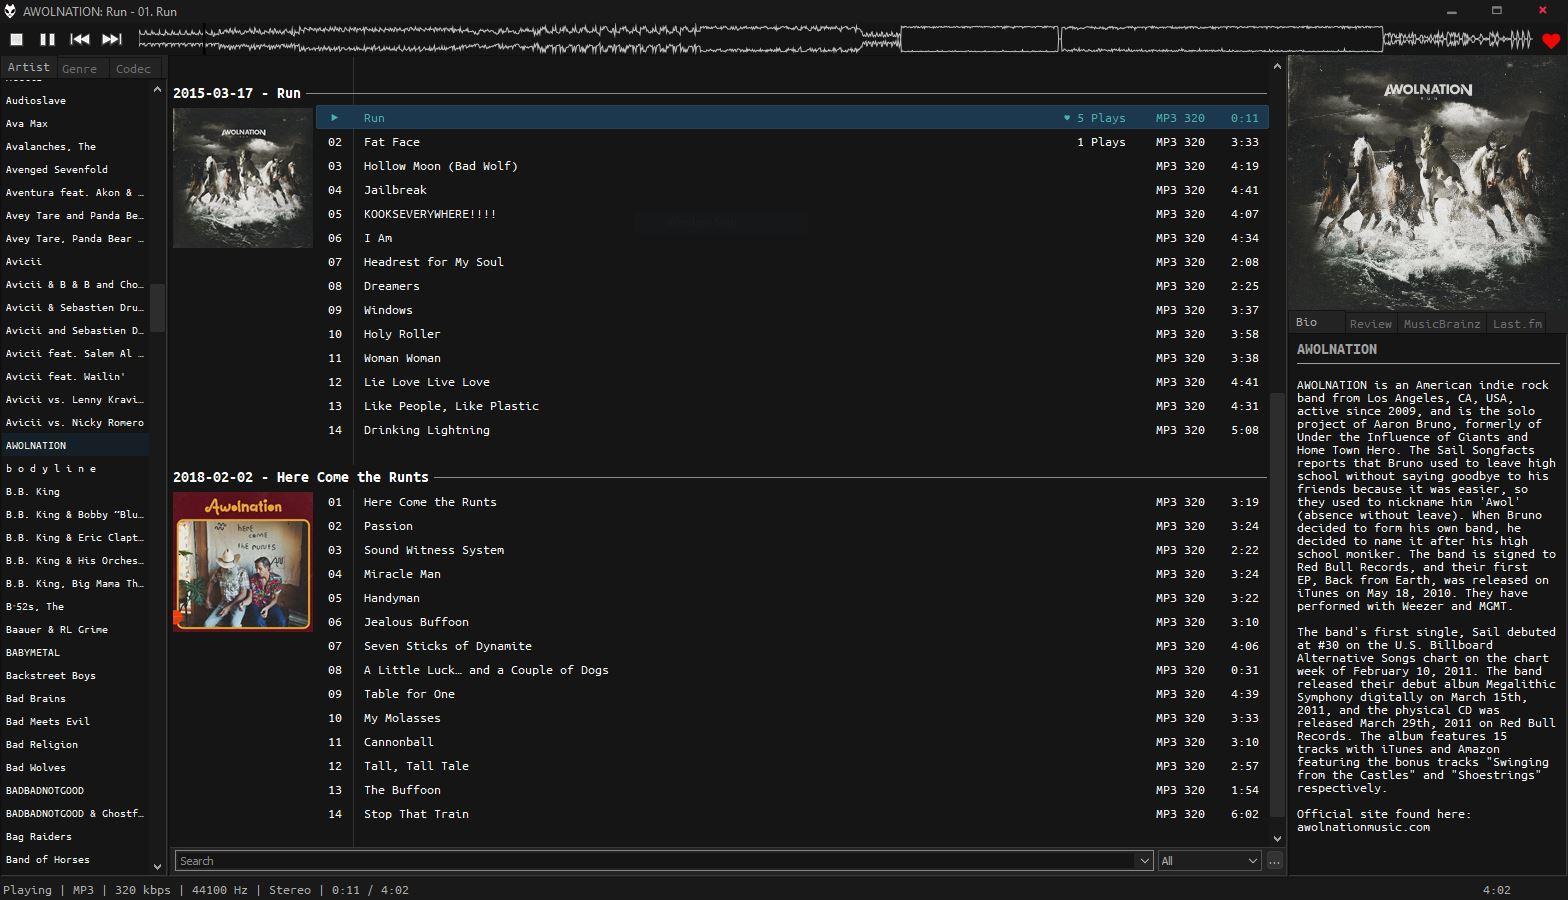Select b o d y l i n e artist

[x=52, y=469]
